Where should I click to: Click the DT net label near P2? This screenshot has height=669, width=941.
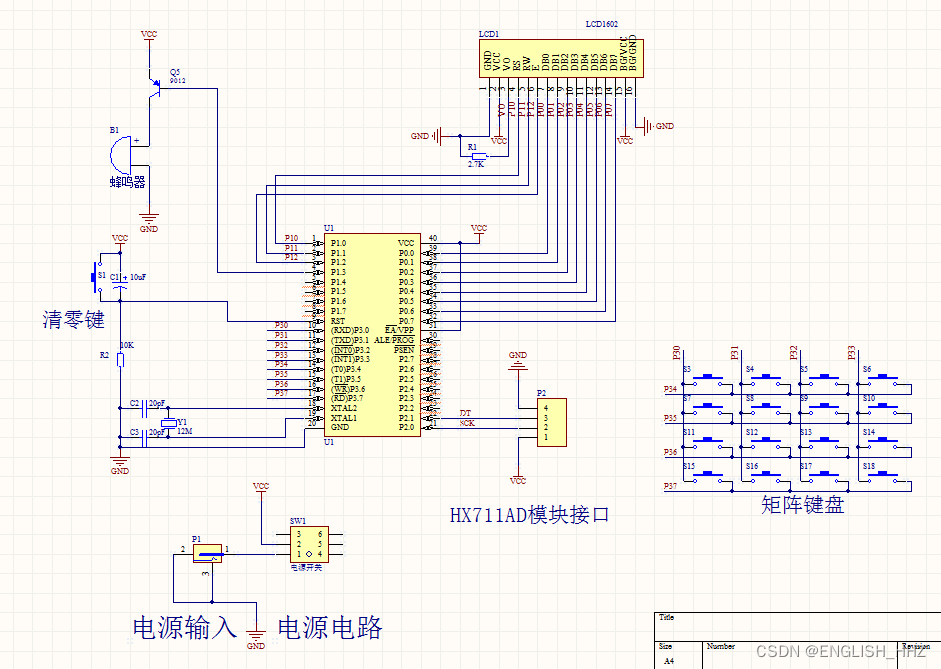[466, 413]
